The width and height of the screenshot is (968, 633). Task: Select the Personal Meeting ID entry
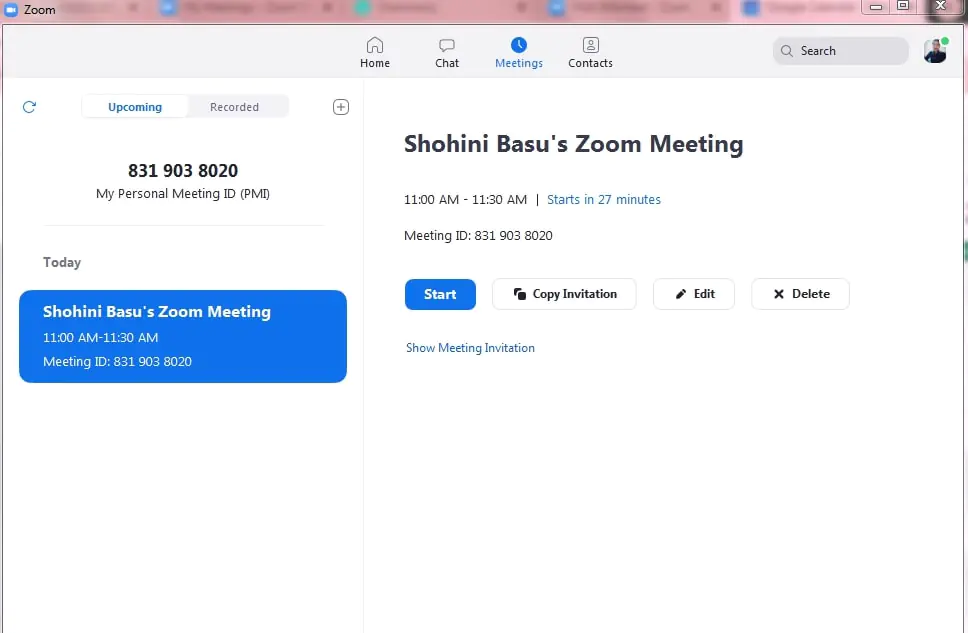click(182, 181)
